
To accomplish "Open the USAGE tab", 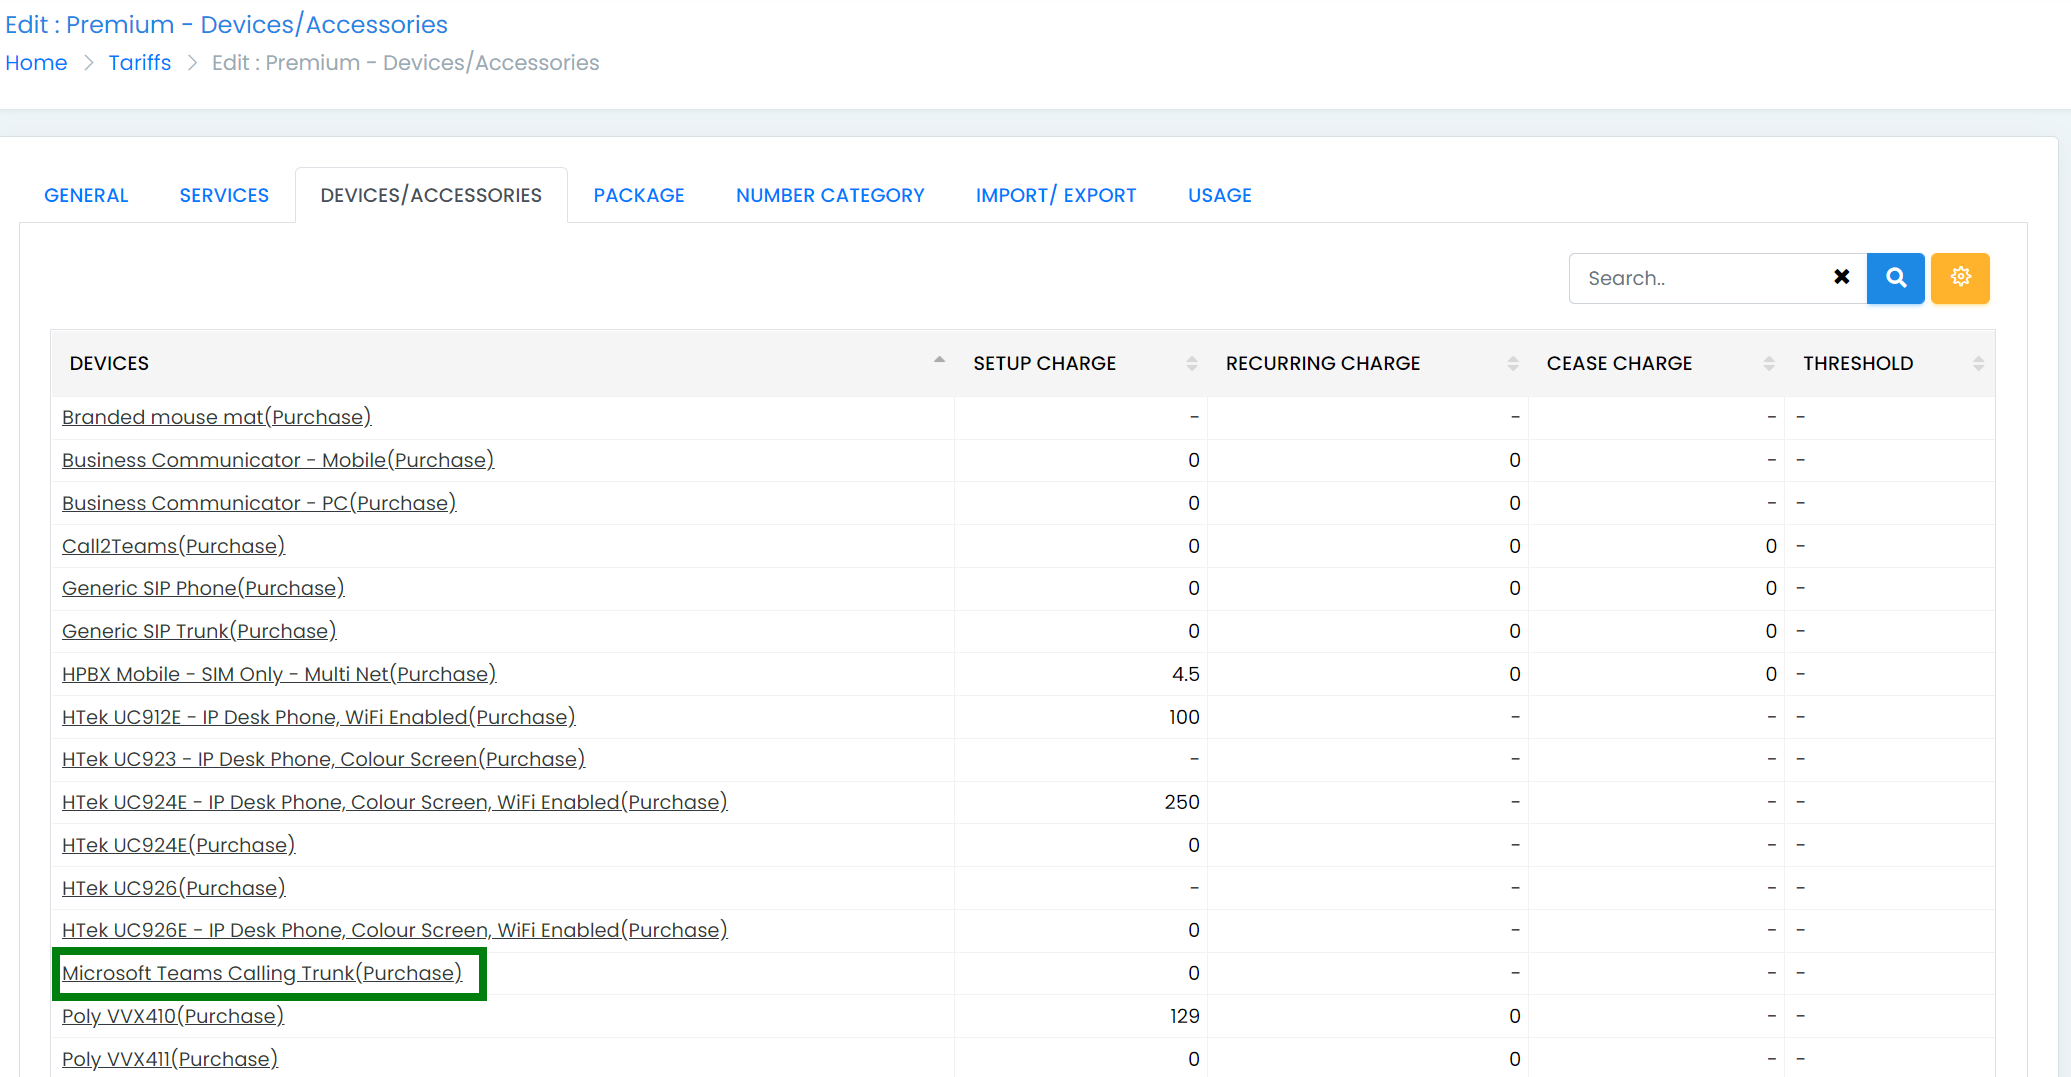I will [1219, 195].
